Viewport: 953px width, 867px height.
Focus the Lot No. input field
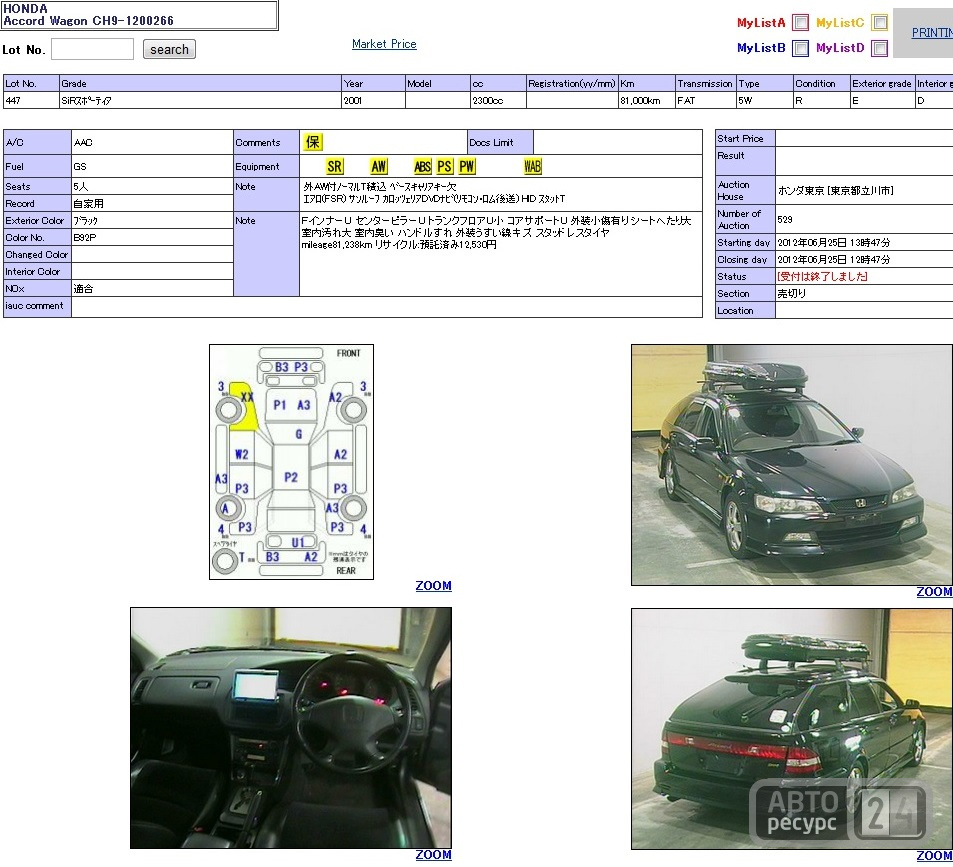tap(92, 49)
